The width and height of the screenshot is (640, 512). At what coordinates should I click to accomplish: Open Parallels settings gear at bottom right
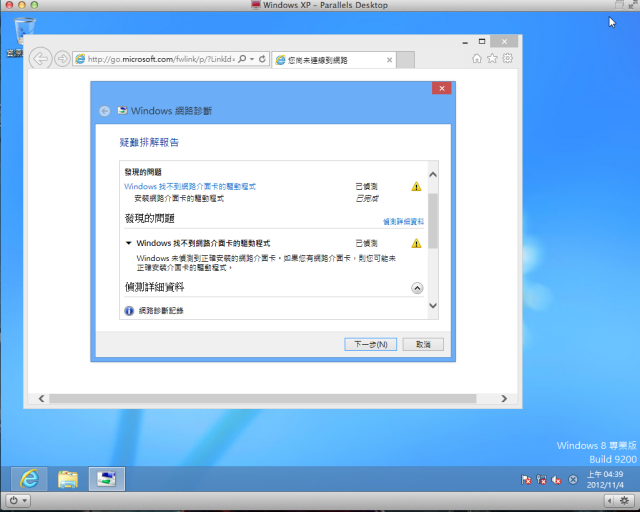(x=624, y=501)
